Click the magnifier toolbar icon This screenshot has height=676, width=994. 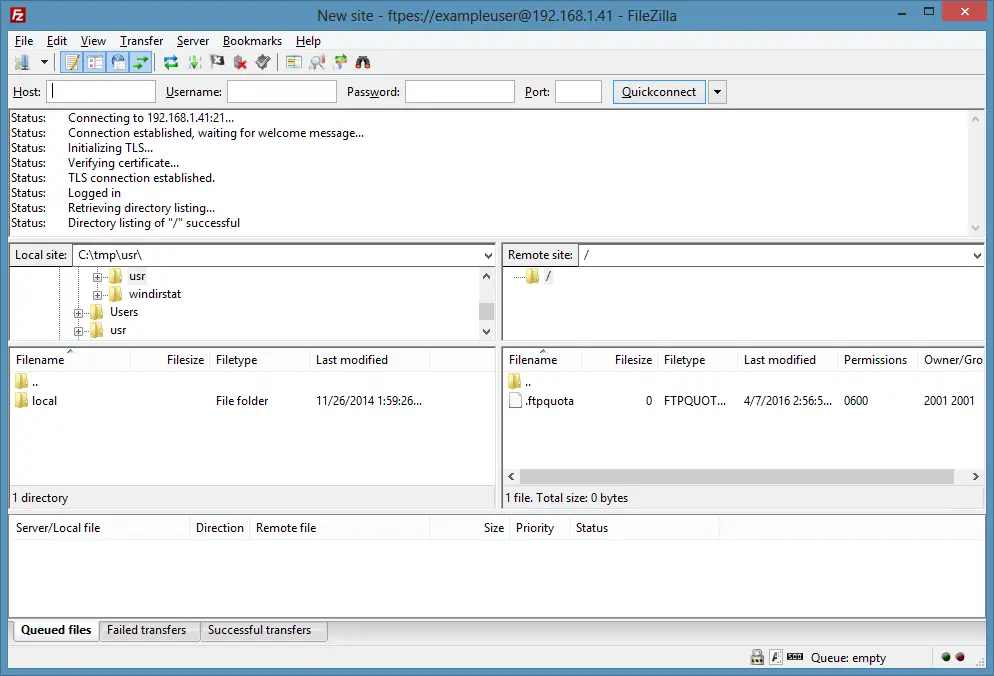tap(317, 62)
